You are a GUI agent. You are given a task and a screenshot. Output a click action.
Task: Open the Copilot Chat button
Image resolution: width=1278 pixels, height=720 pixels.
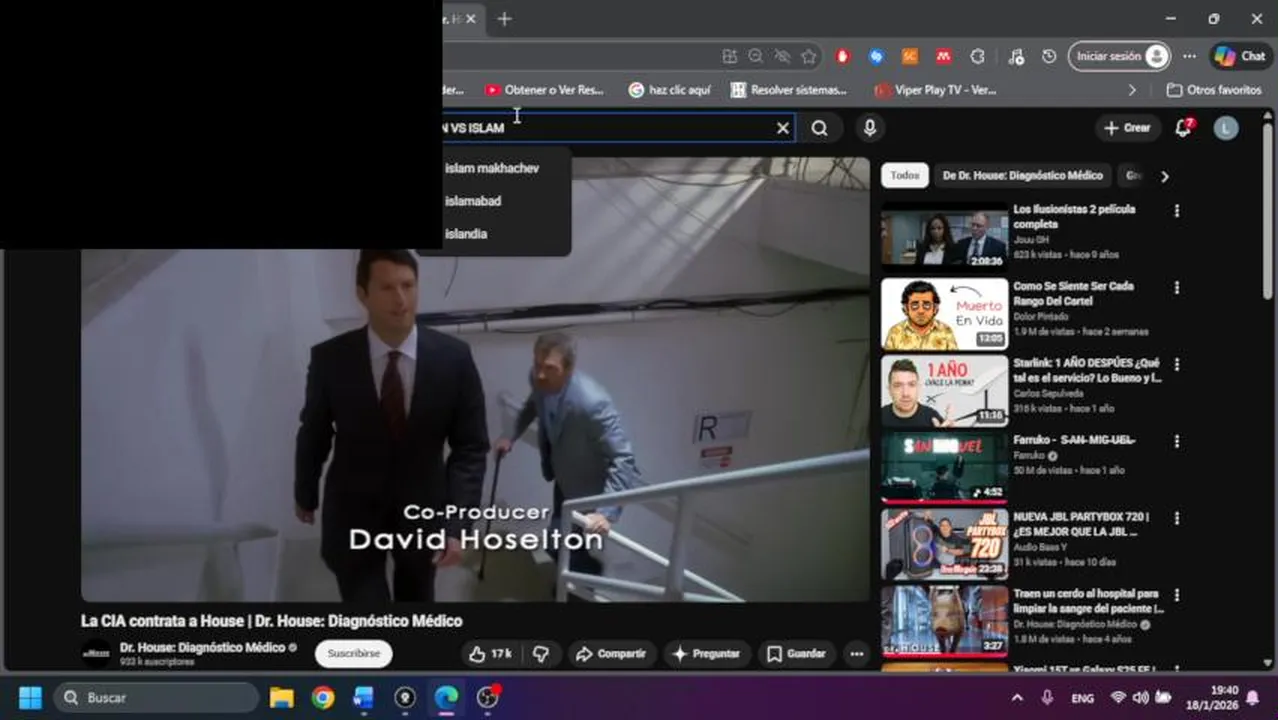tap(1240, 57)
